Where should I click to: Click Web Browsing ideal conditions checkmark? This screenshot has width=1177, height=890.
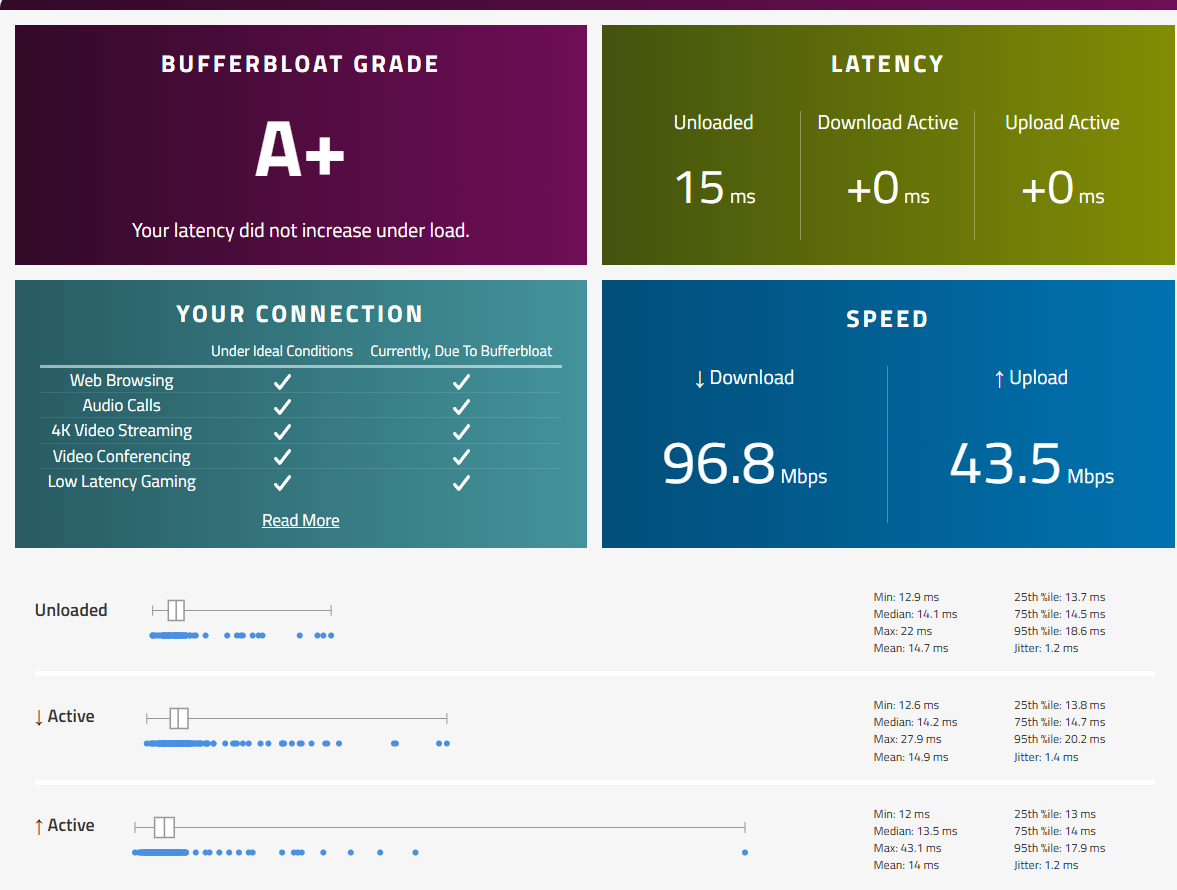click(x=282, y=382)
